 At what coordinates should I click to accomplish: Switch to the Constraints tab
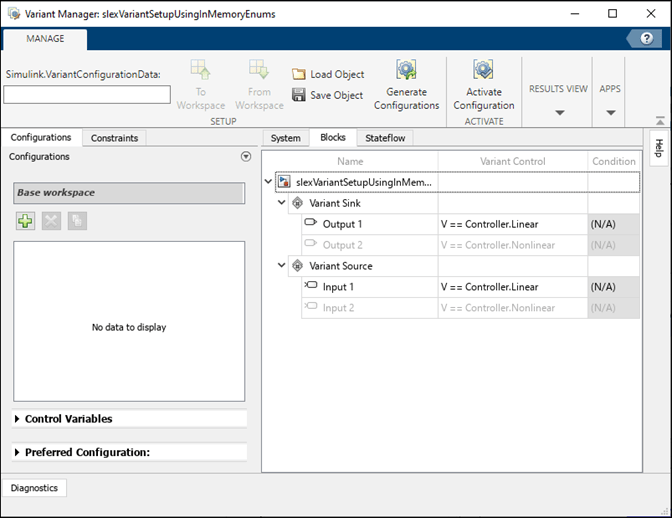tap(114, 138)
